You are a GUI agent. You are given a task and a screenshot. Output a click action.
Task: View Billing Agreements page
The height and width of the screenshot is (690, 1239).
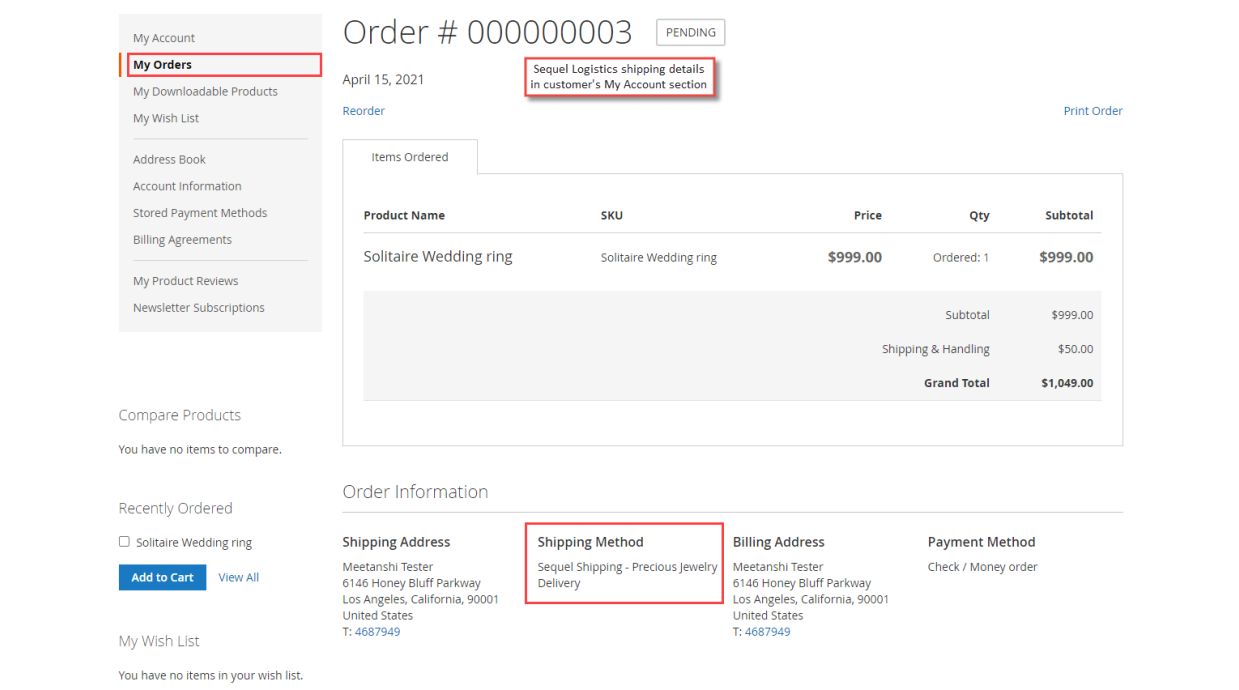[x=182, y=240]
